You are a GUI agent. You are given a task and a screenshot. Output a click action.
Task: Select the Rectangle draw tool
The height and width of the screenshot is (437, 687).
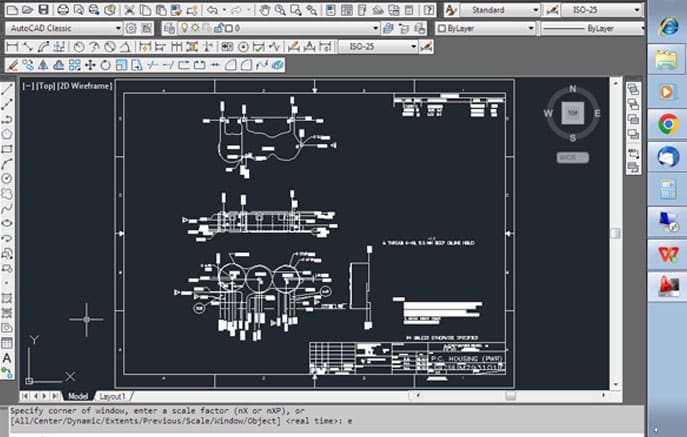pos(7,149)
